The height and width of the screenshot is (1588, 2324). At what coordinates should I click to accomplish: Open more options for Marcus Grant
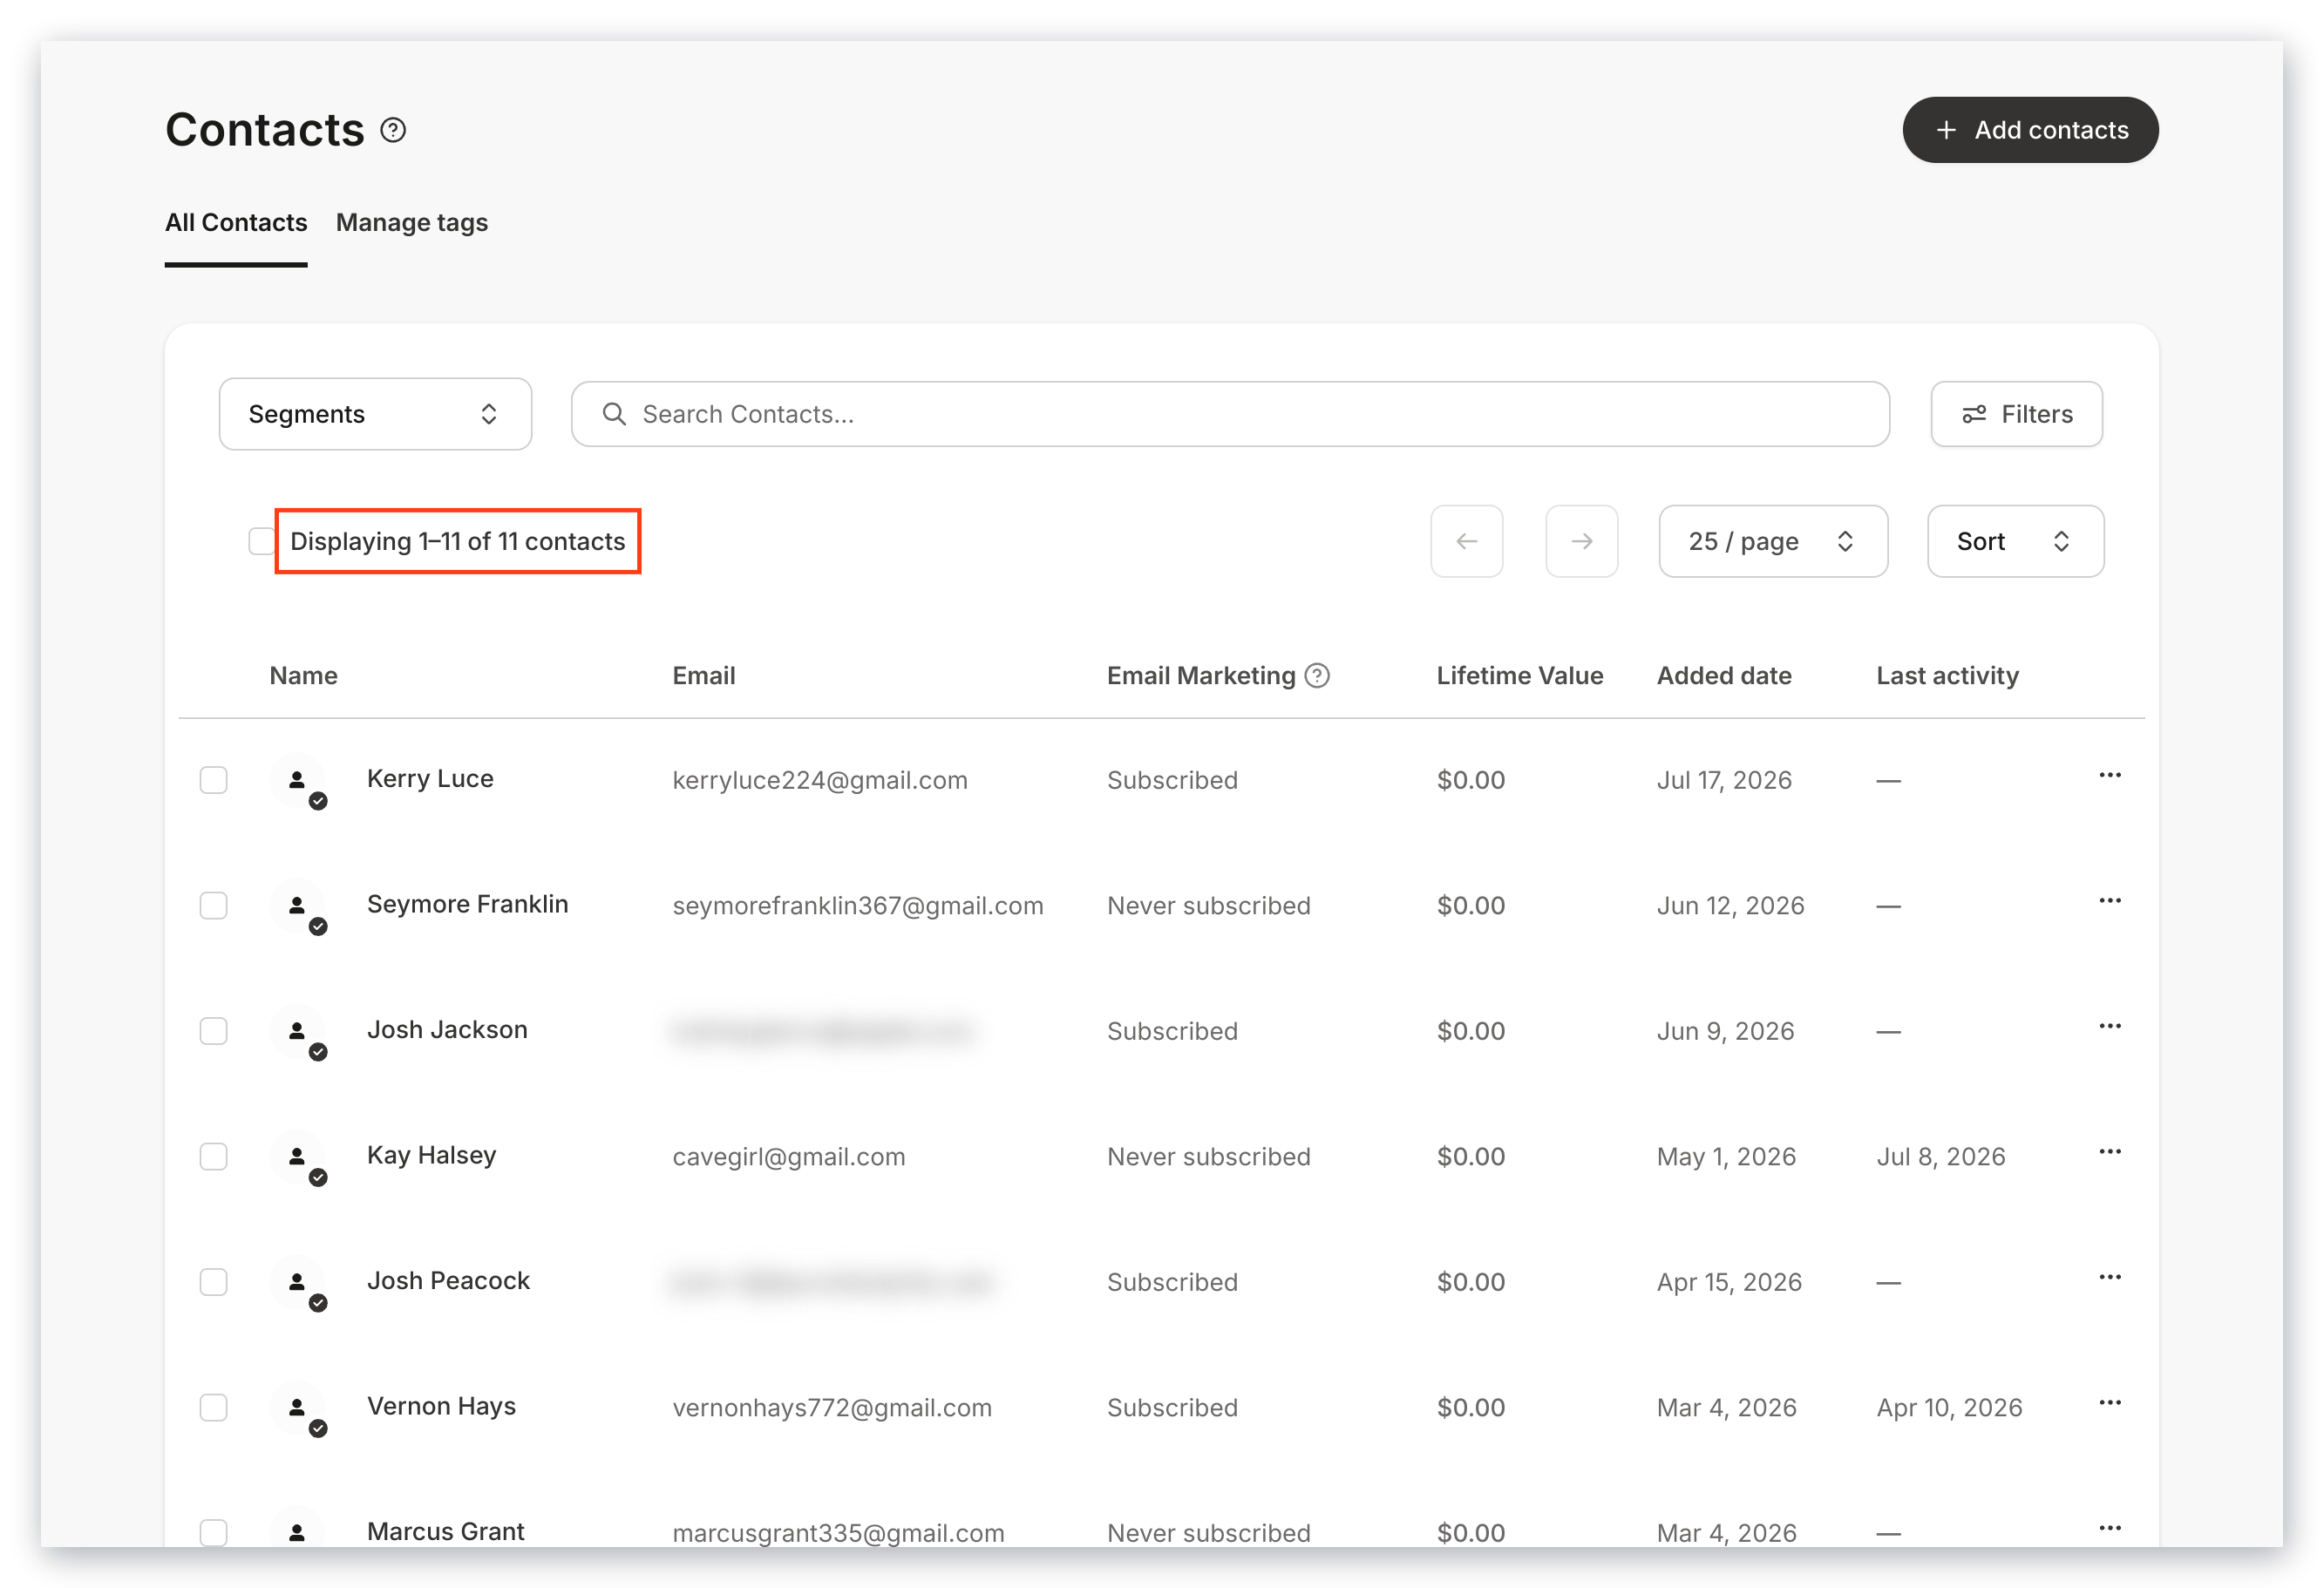coord(2110,1529)
